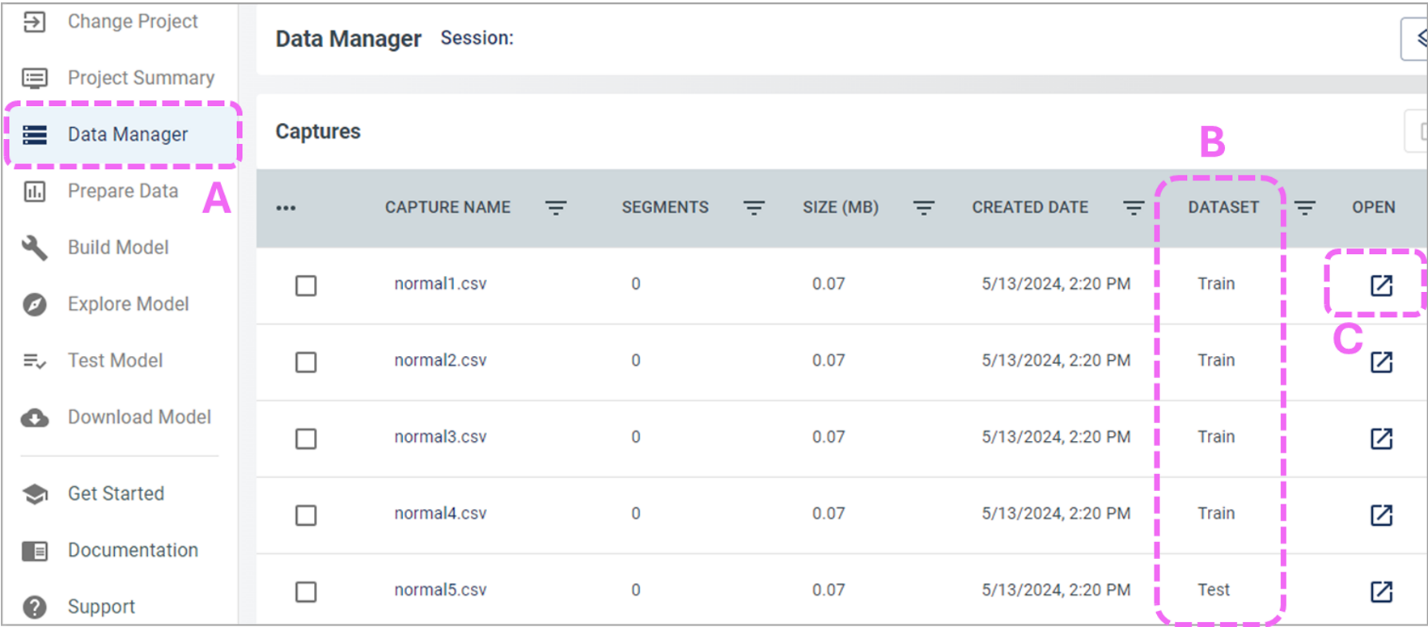
Task: Select the normal2.csv row checkbox
Action: click(306, 362)
